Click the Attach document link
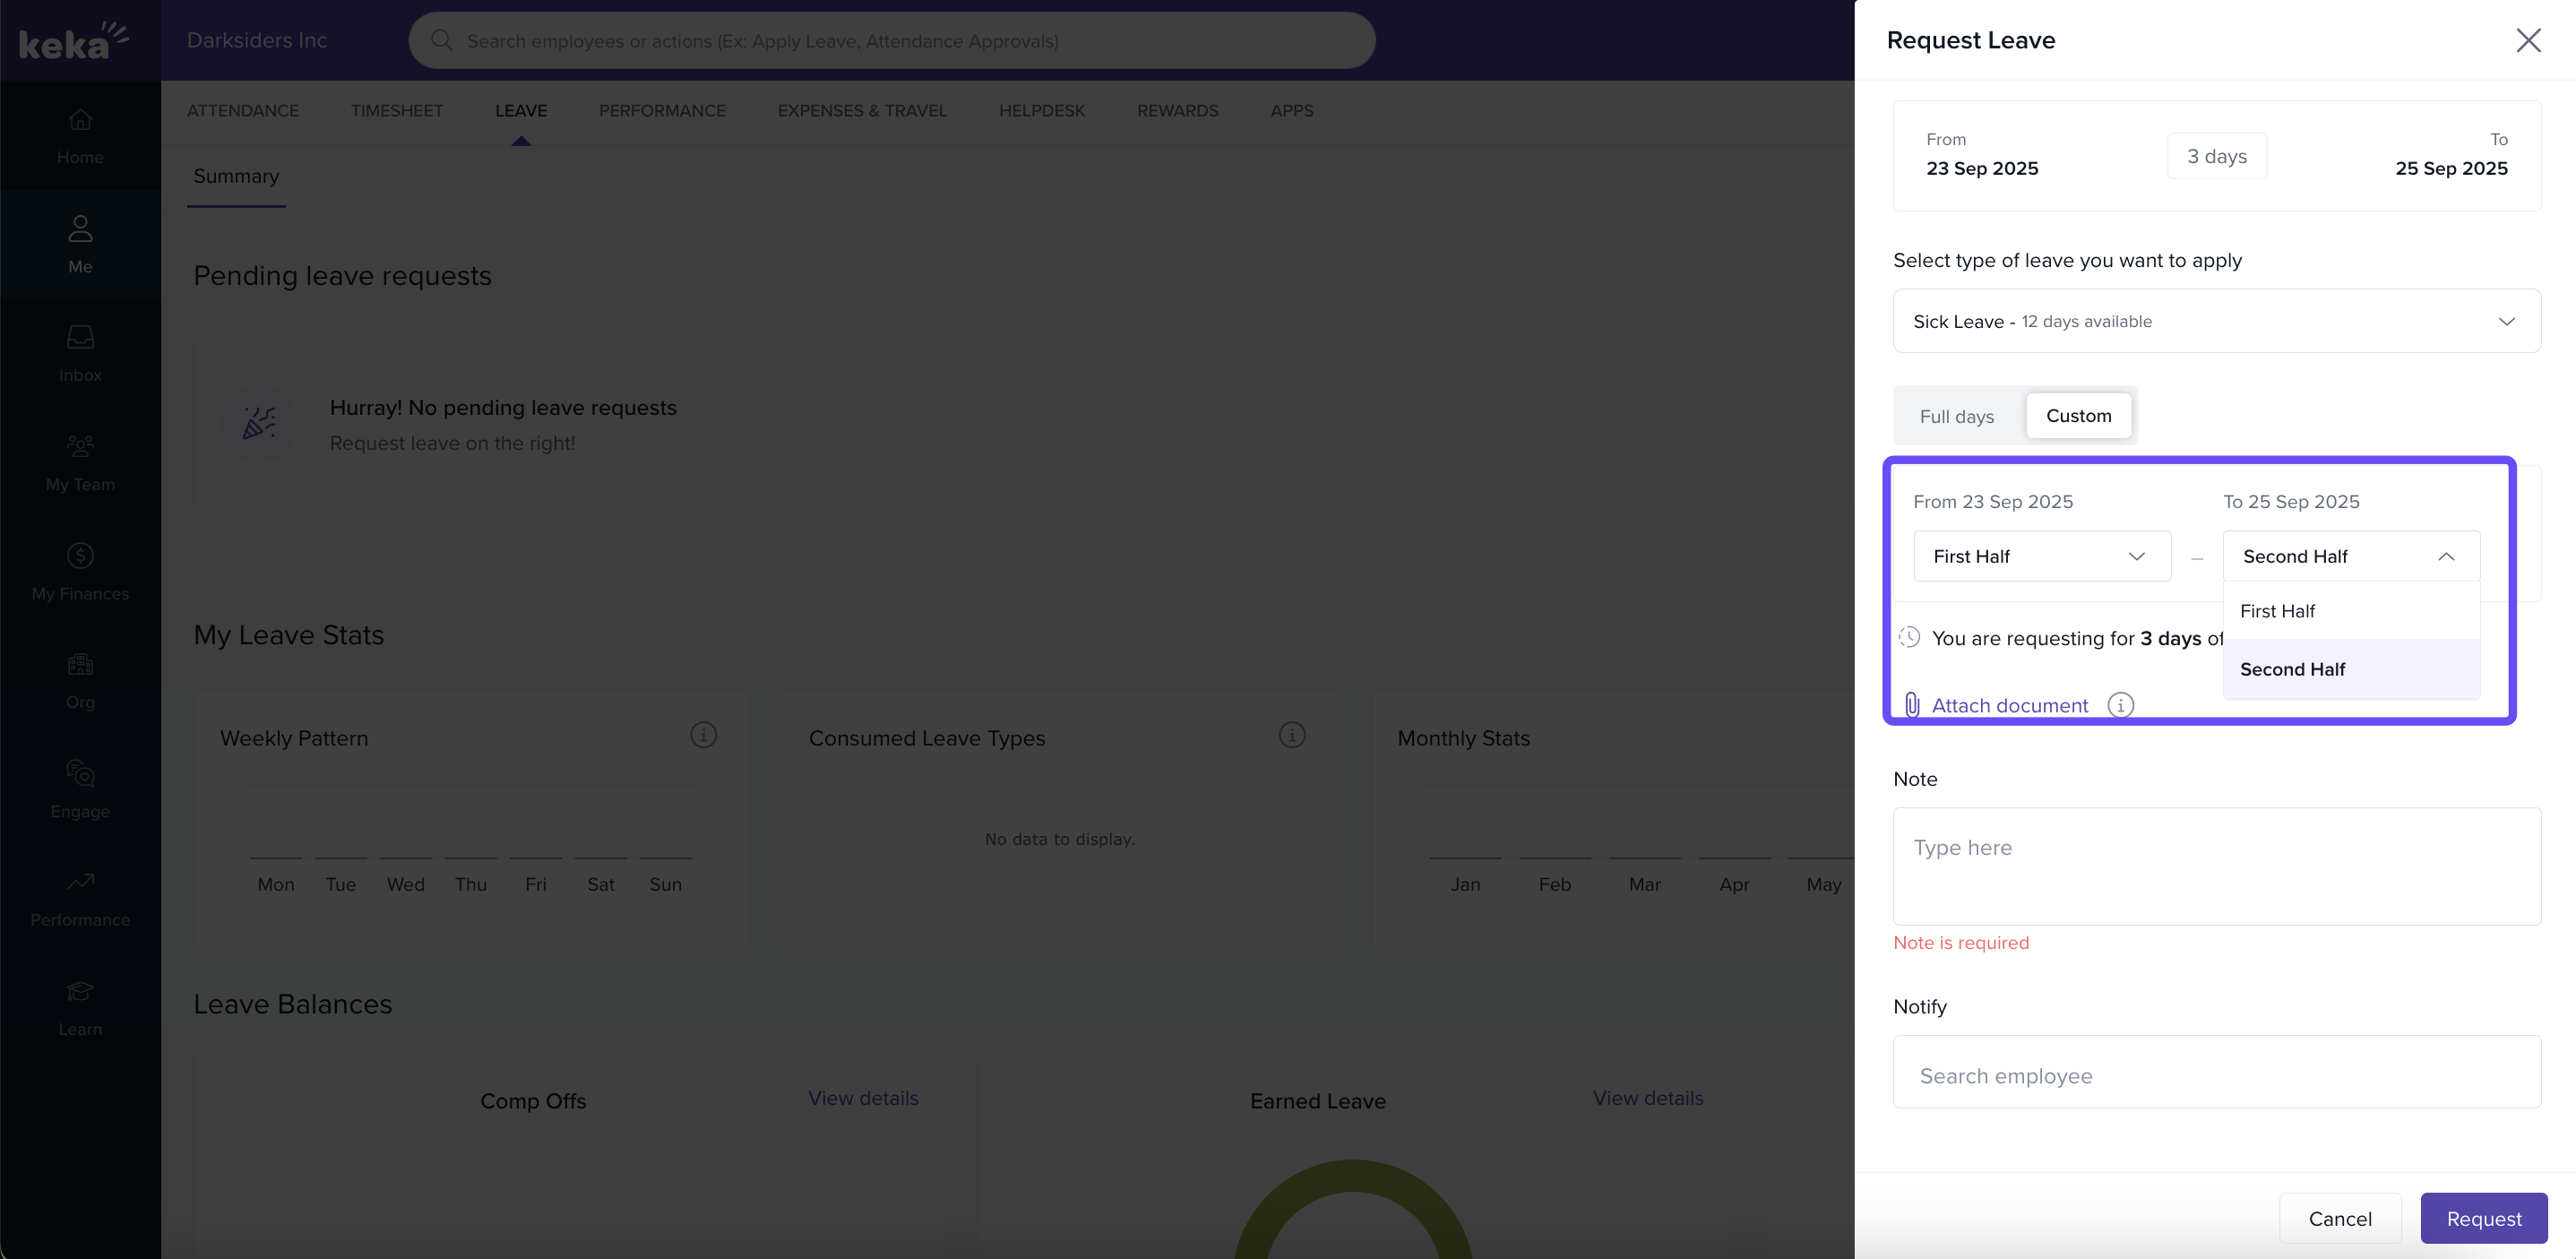 (x=2008, y=705)
